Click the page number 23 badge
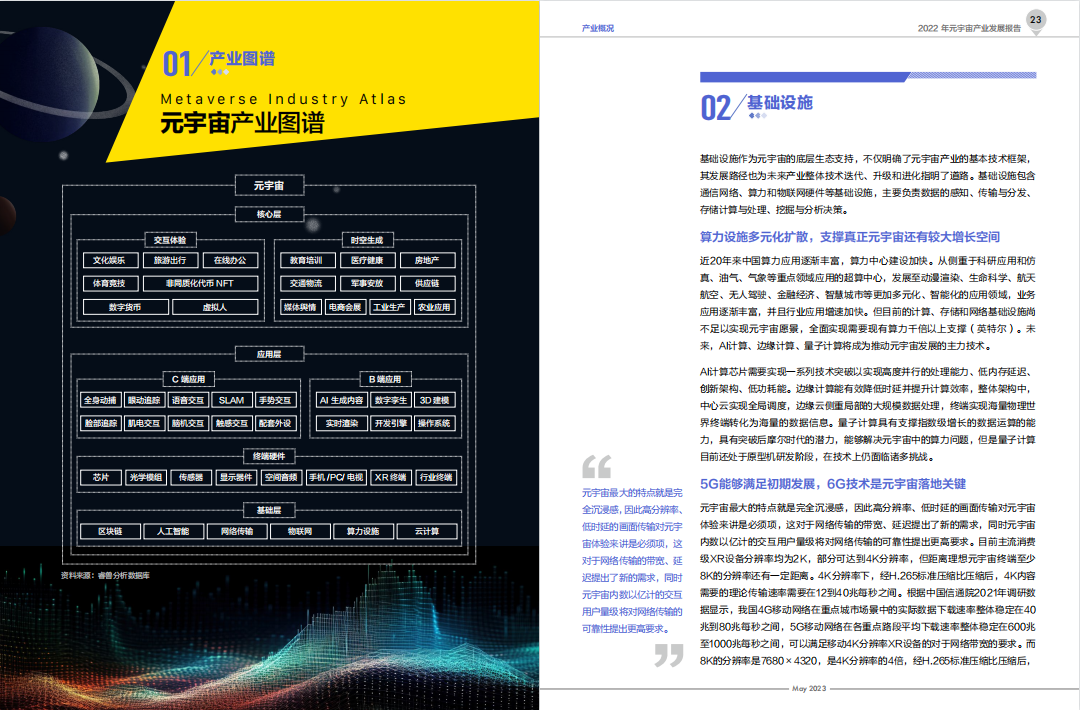The image size is (1080, 710). pyautogui.click(x=1035, y=20)
